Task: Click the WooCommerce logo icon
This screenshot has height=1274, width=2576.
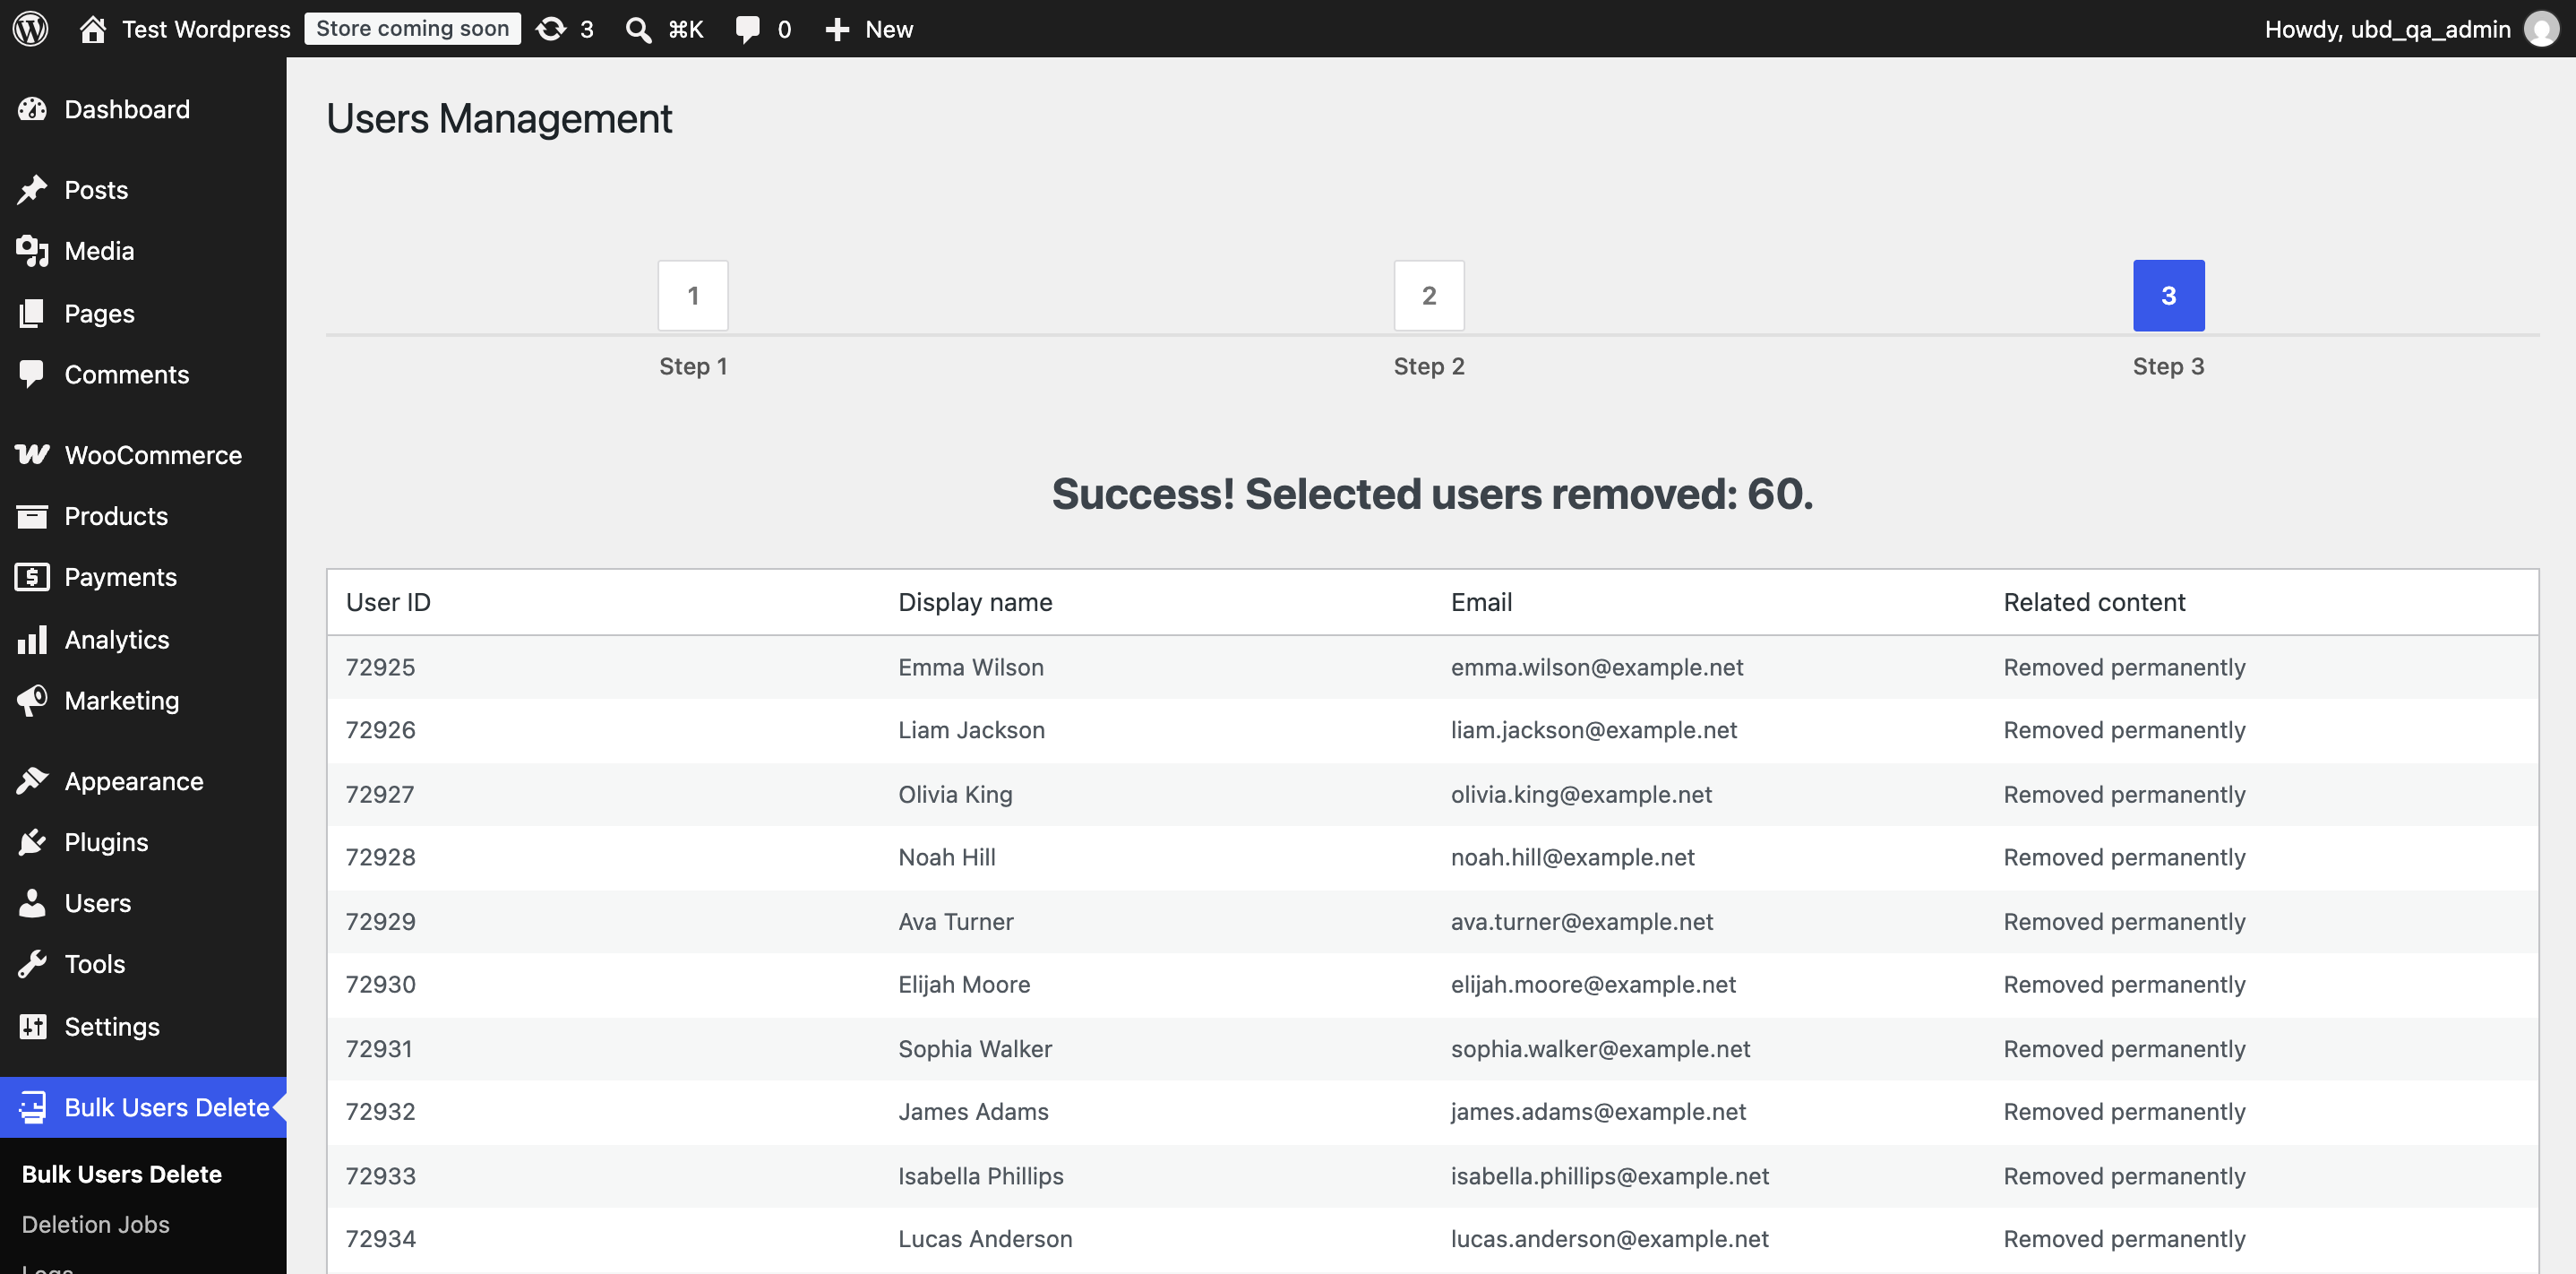Action: [x=32, y=455]
